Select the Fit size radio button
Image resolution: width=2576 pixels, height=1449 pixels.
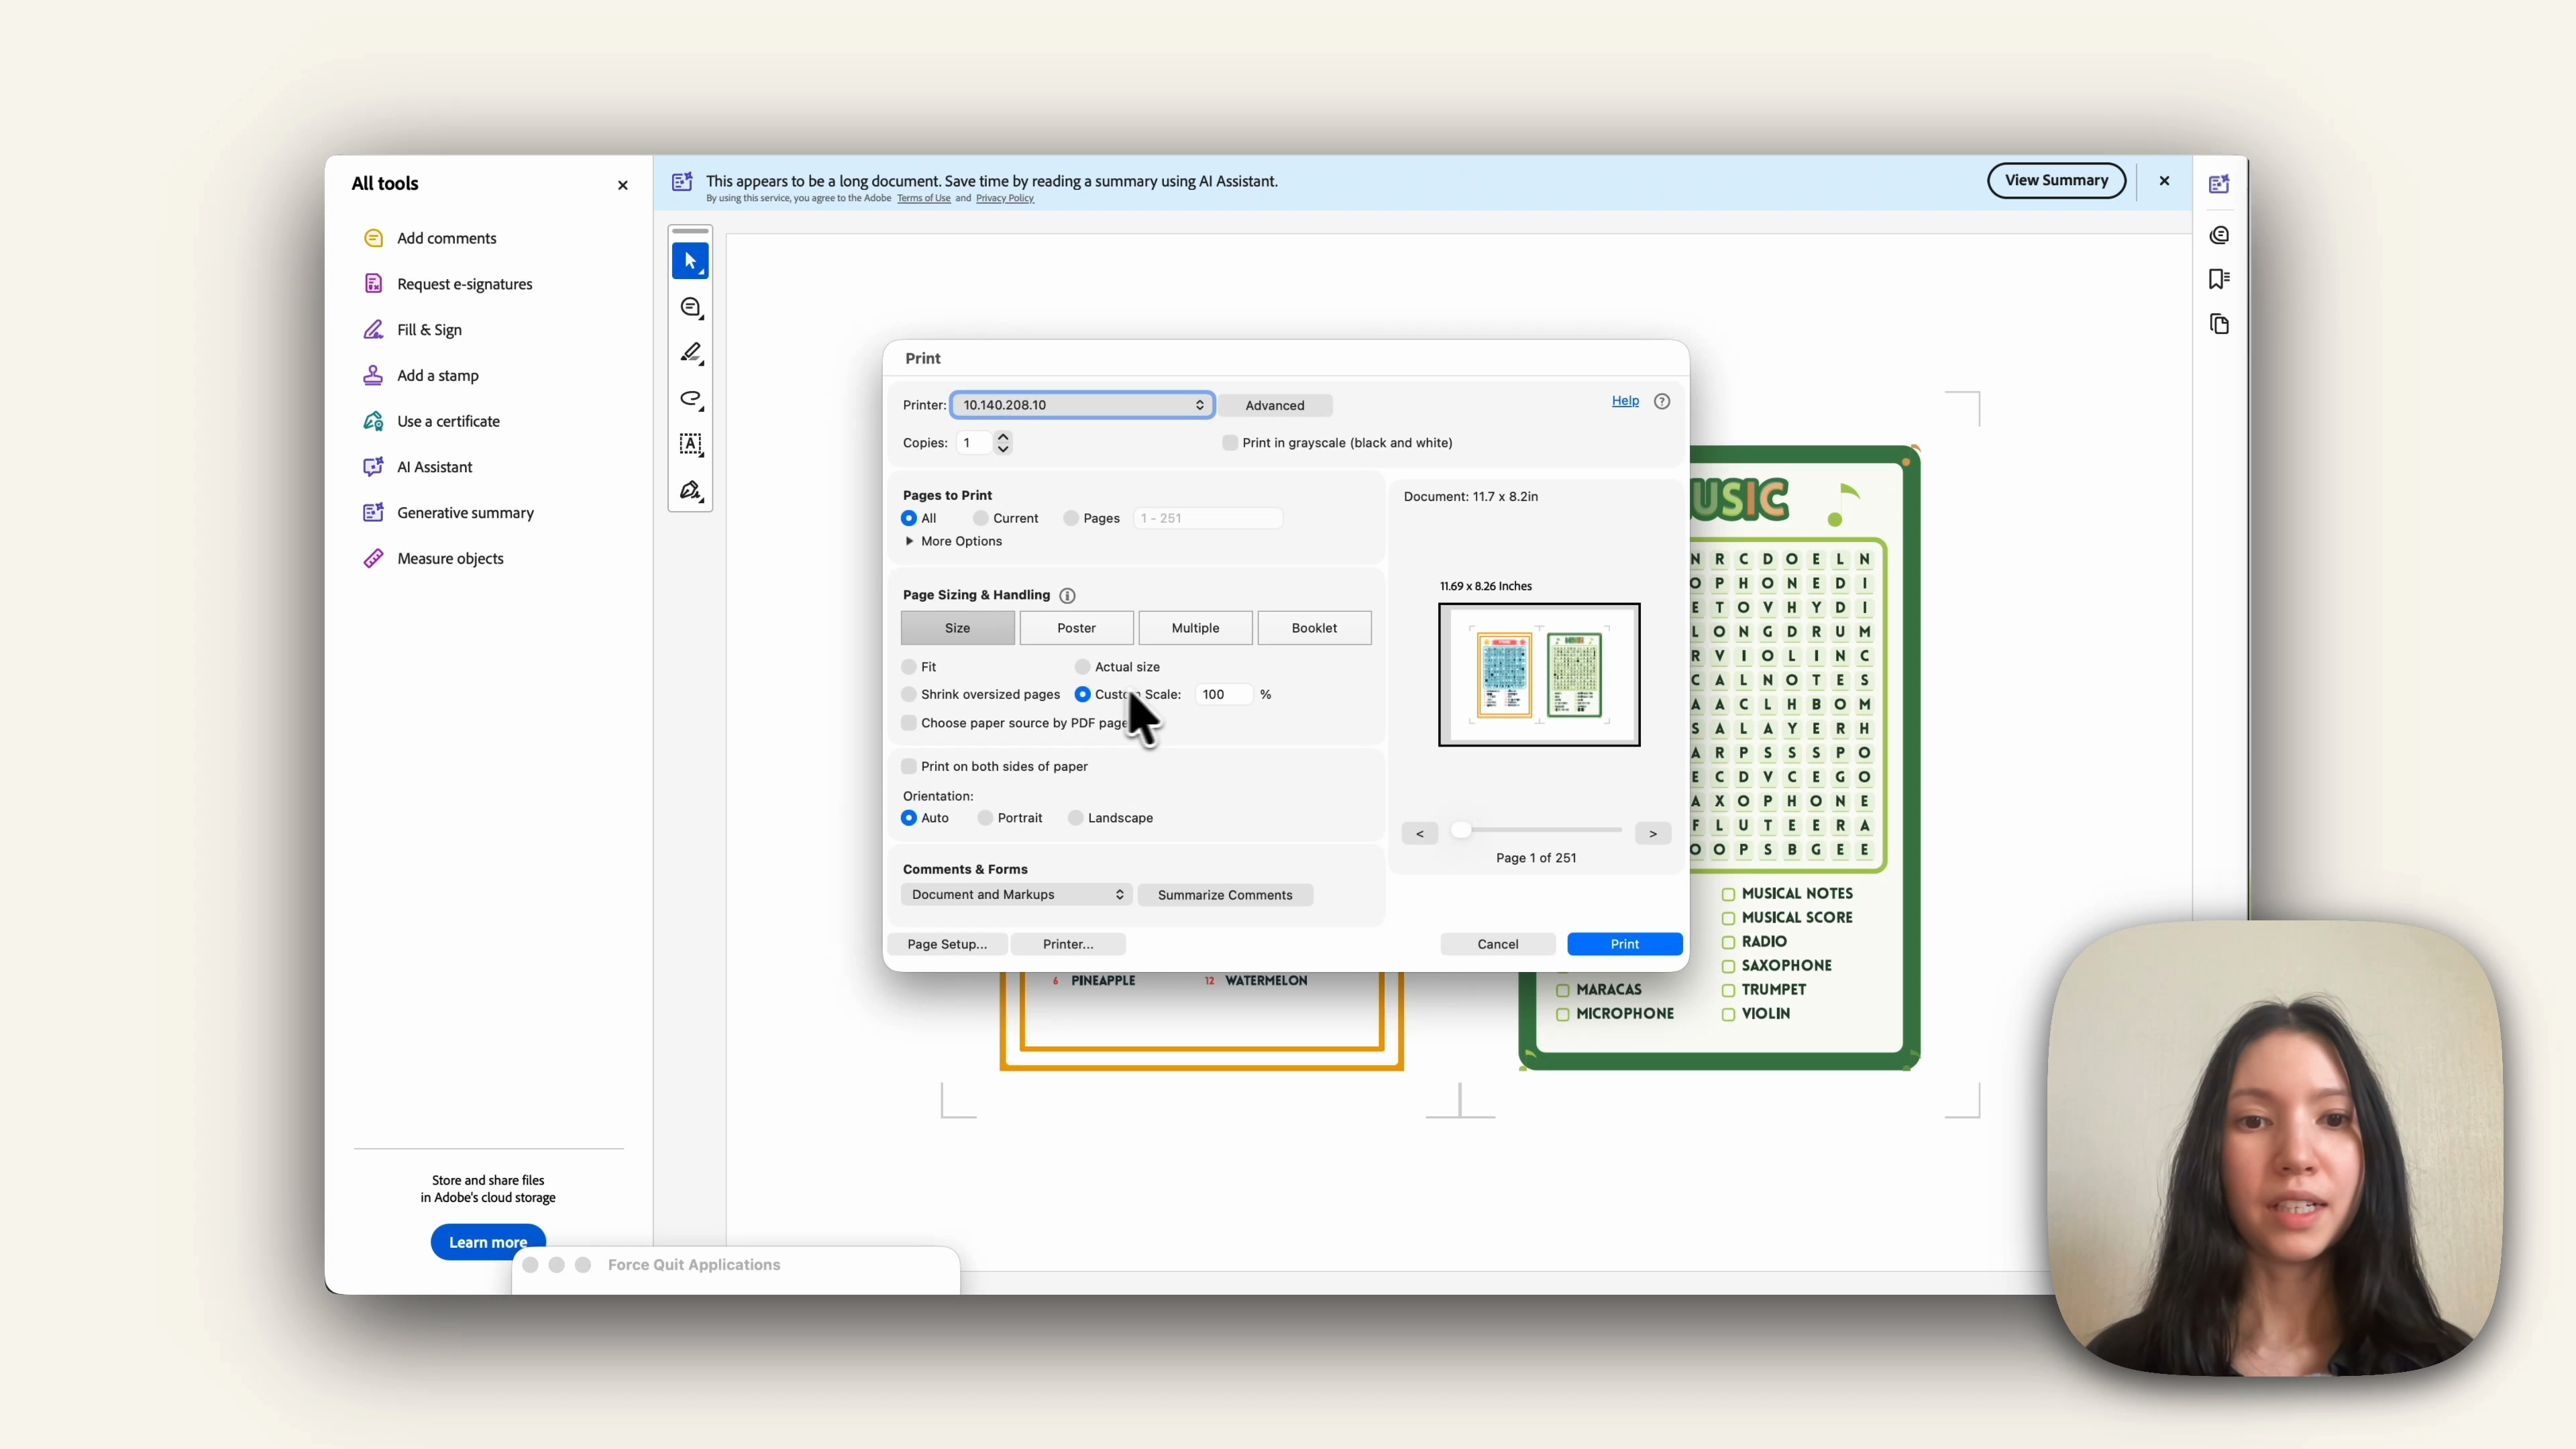(x=909, y=667)
